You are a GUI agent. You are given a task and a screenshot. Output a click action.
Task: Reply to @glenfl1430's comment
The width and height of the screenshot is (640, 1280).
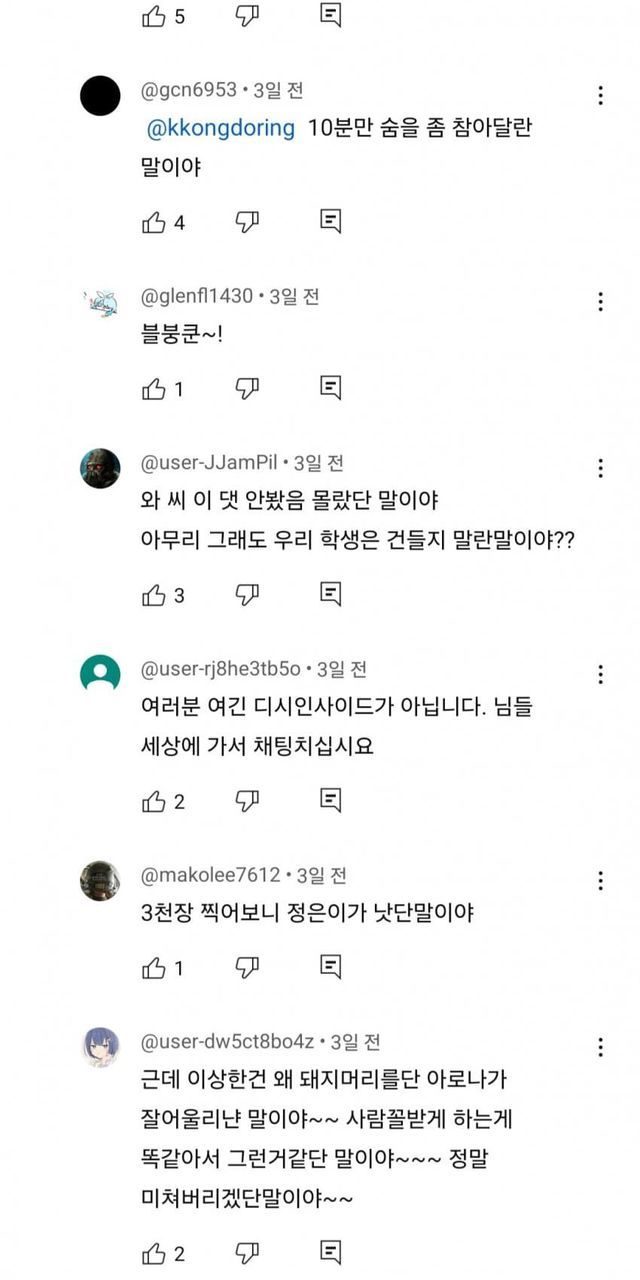pos(331,387)
